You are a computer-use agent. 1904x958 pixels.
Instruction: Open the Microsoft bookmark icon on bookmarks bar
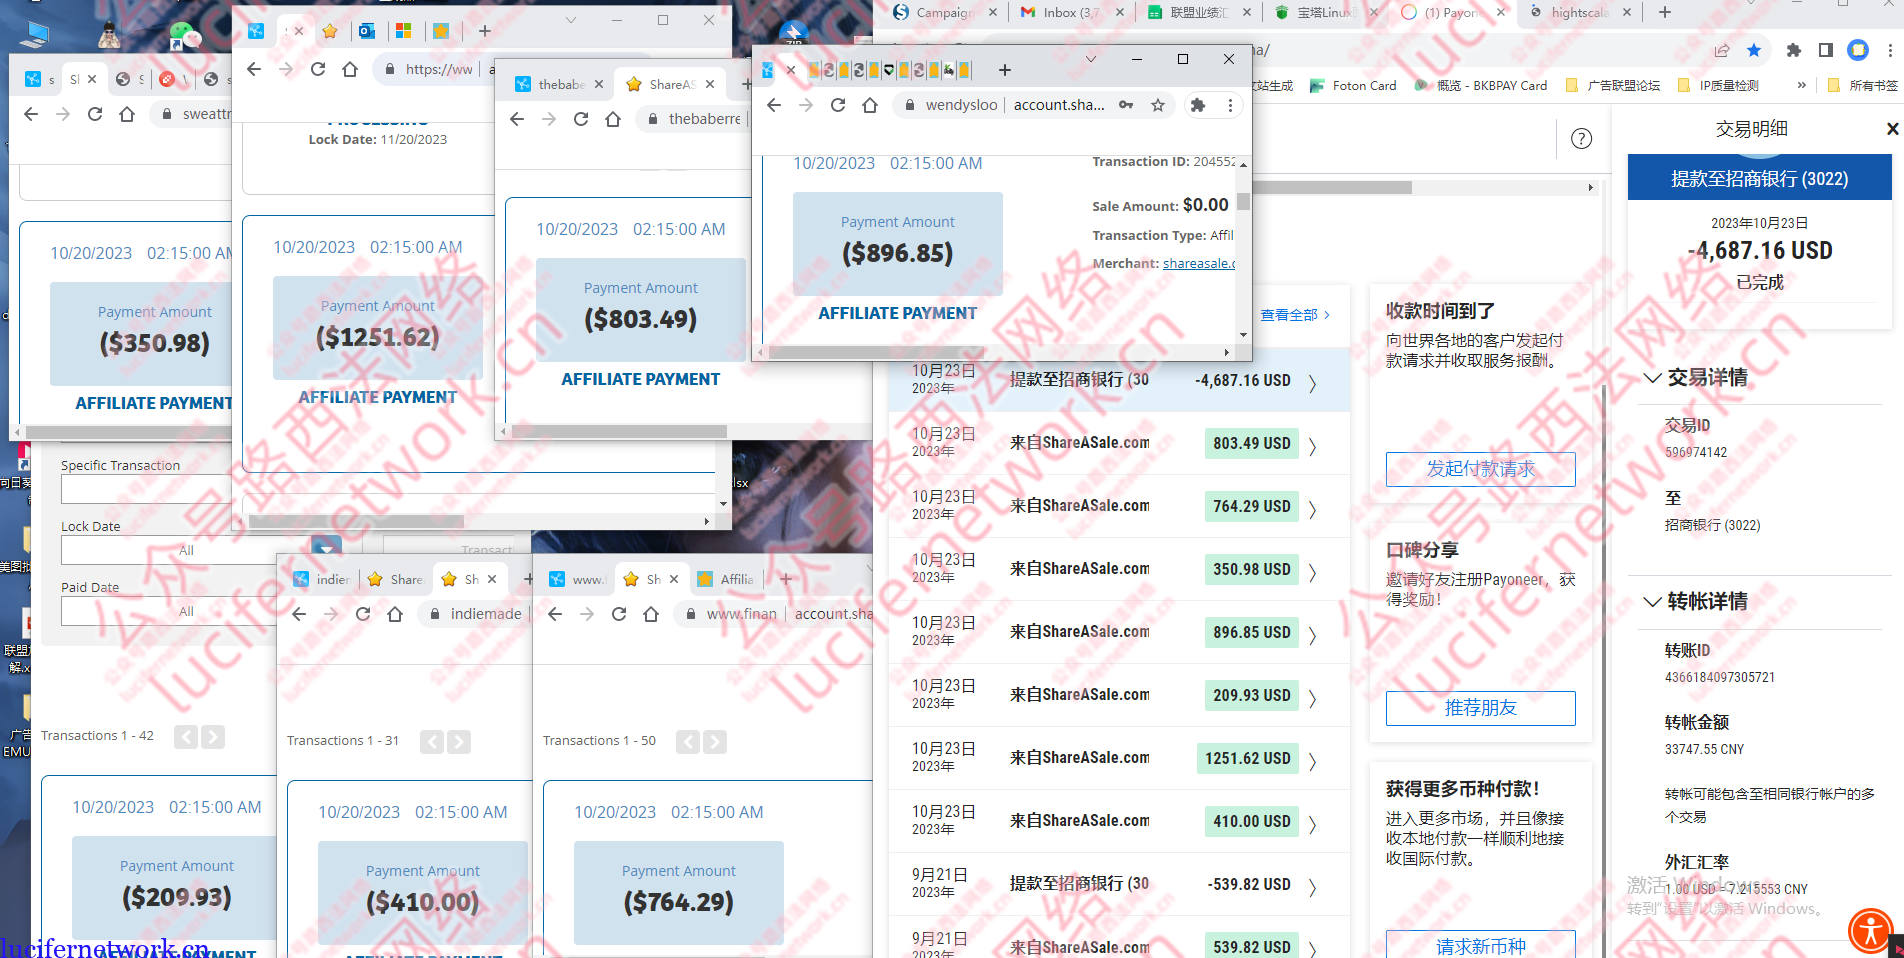pyautogui.click(x=404, y=31)
